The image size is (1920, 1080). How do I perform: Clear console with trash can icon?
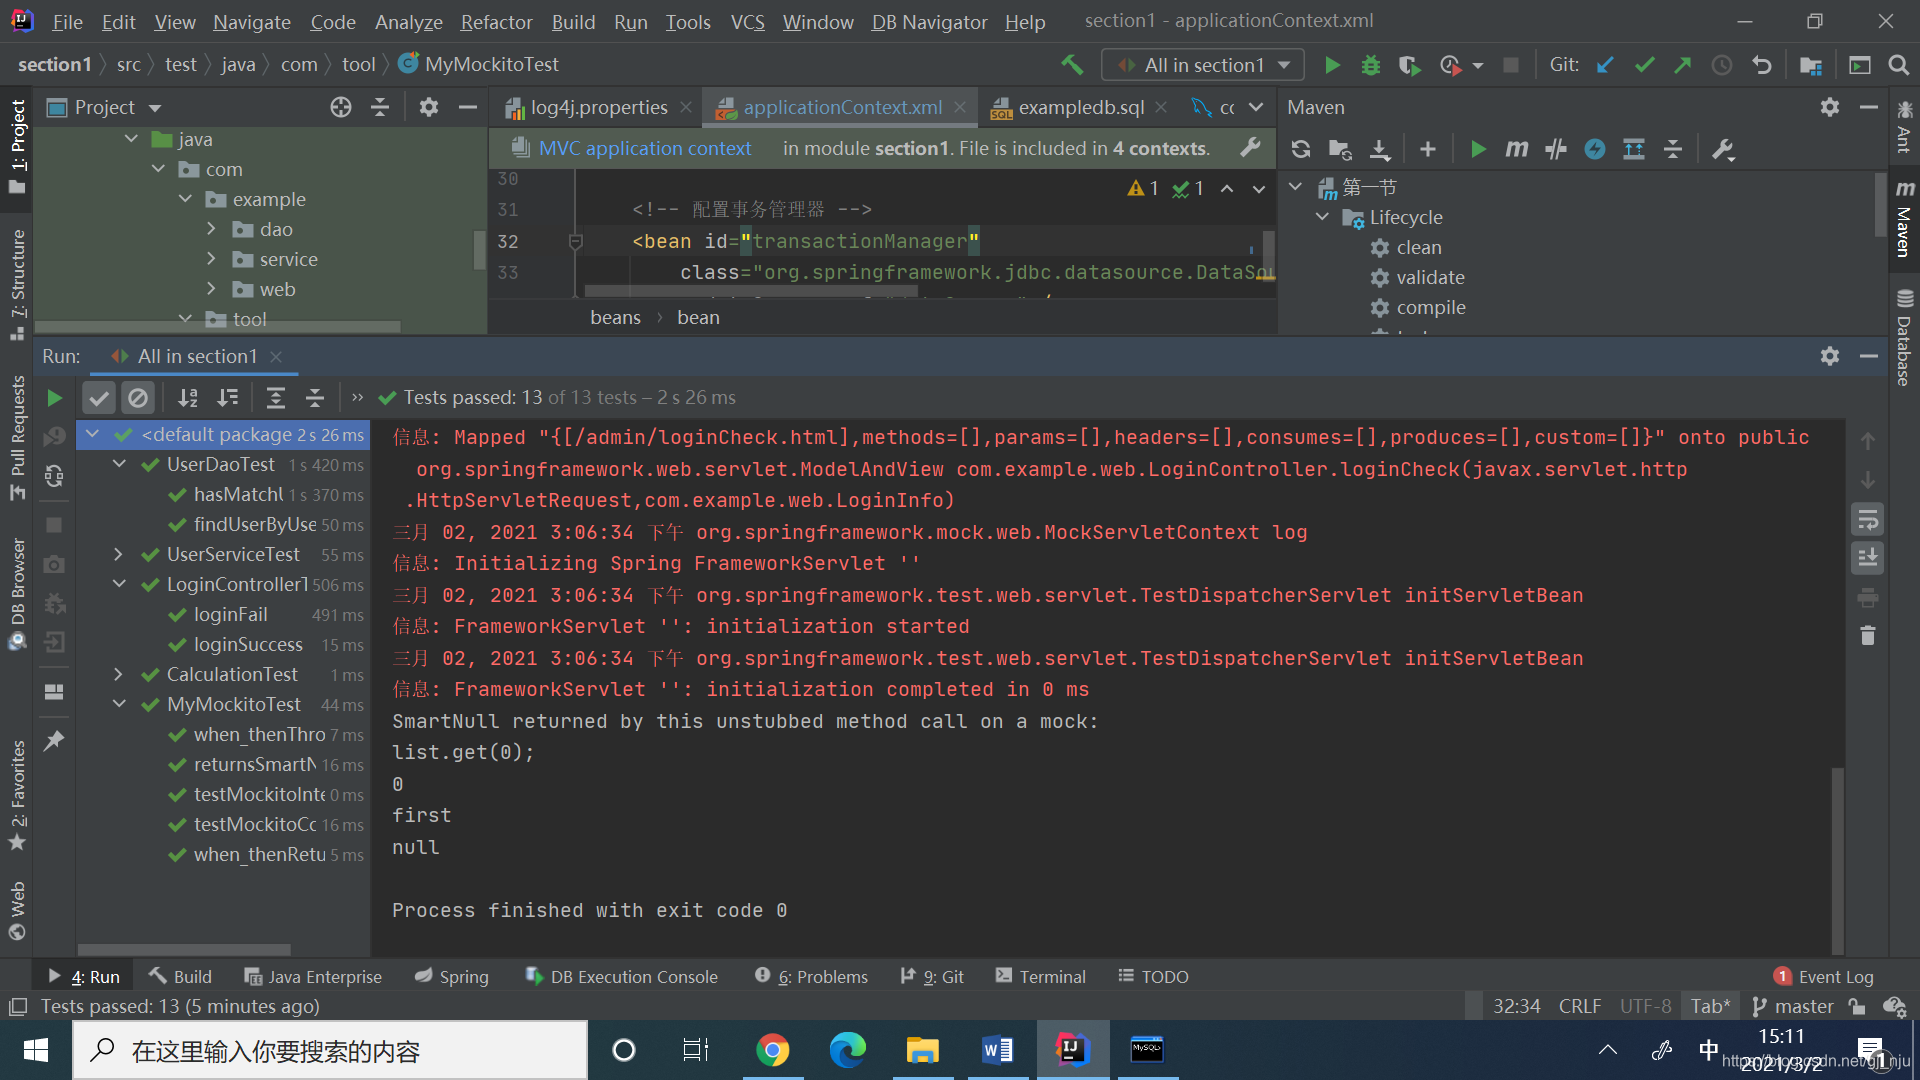tap(1867, 636)
